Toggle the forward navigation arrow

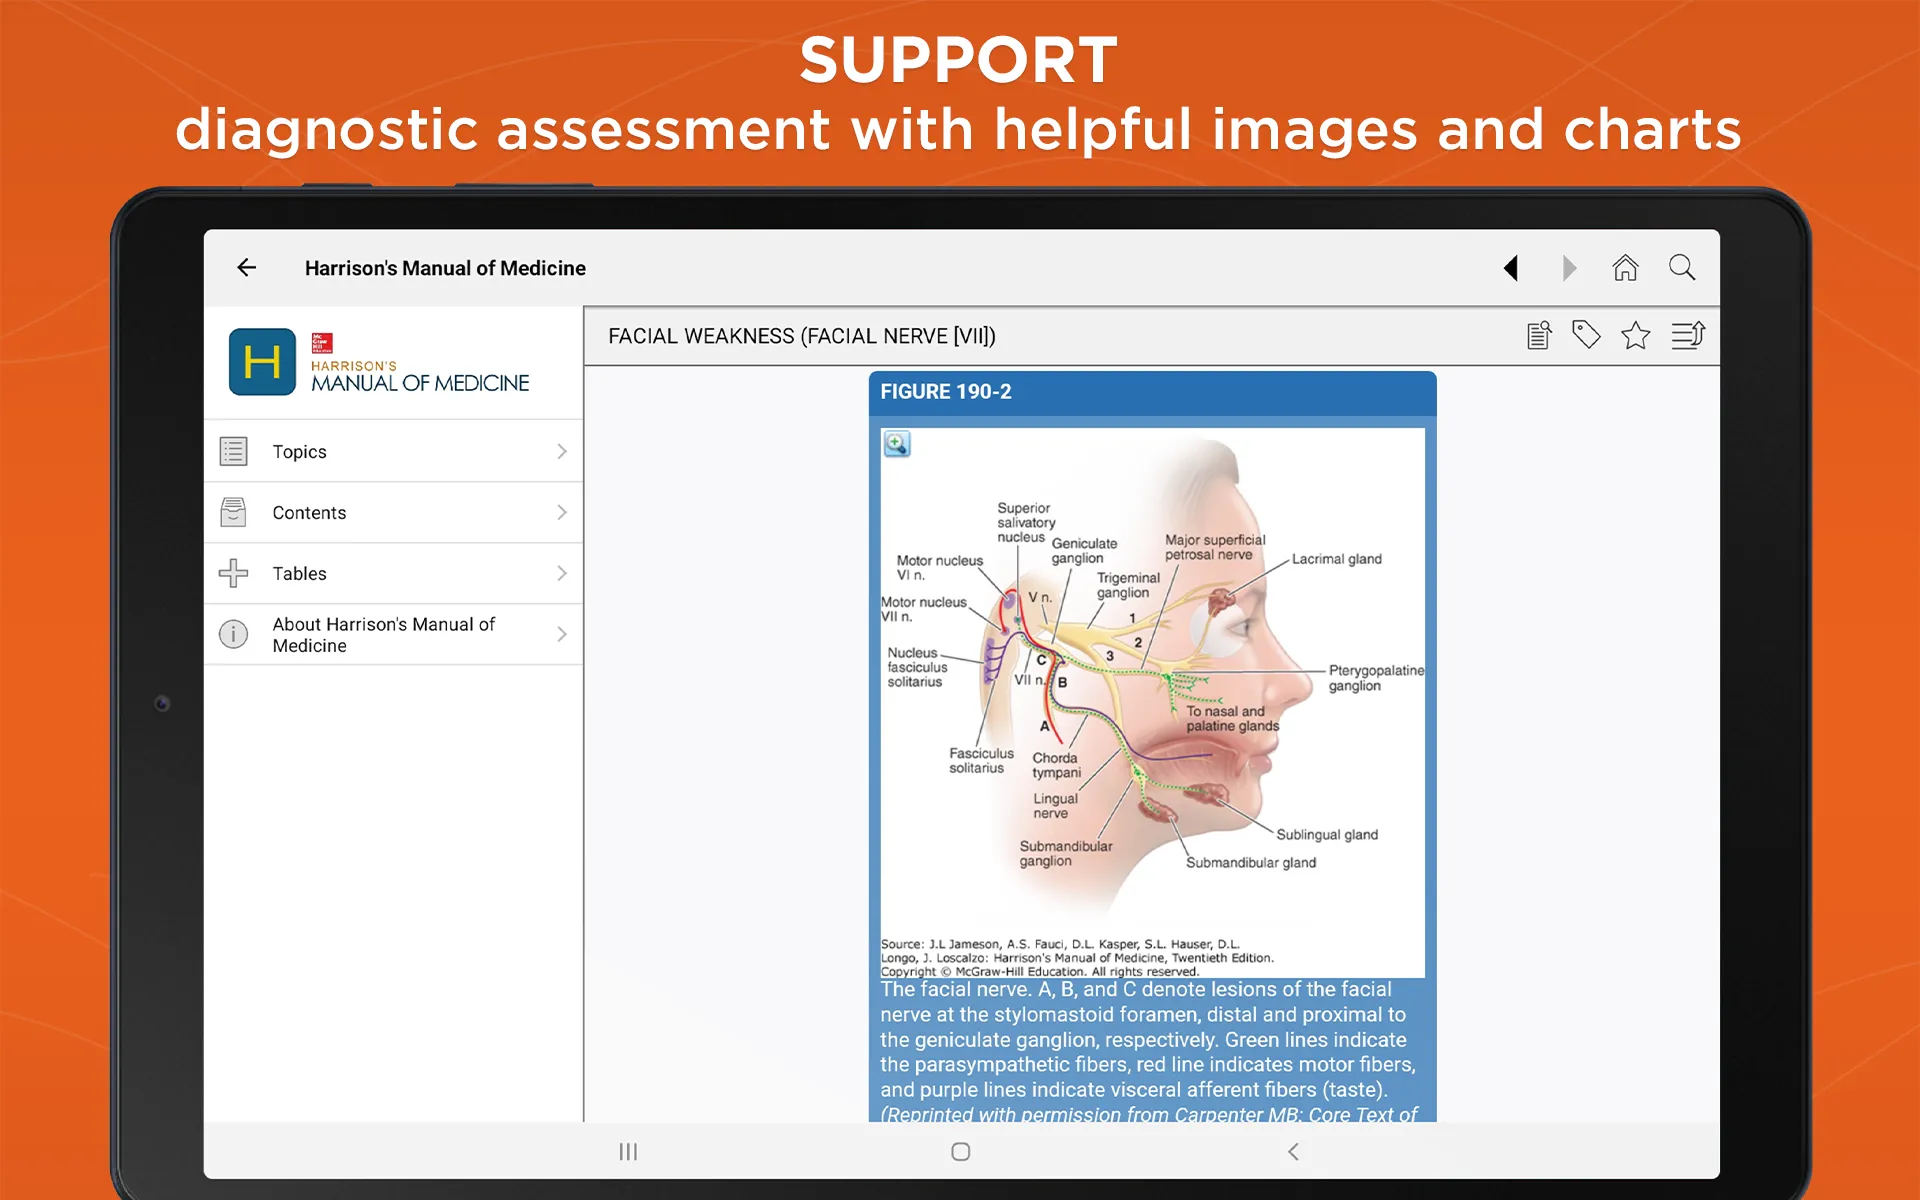pos(1568,267)
